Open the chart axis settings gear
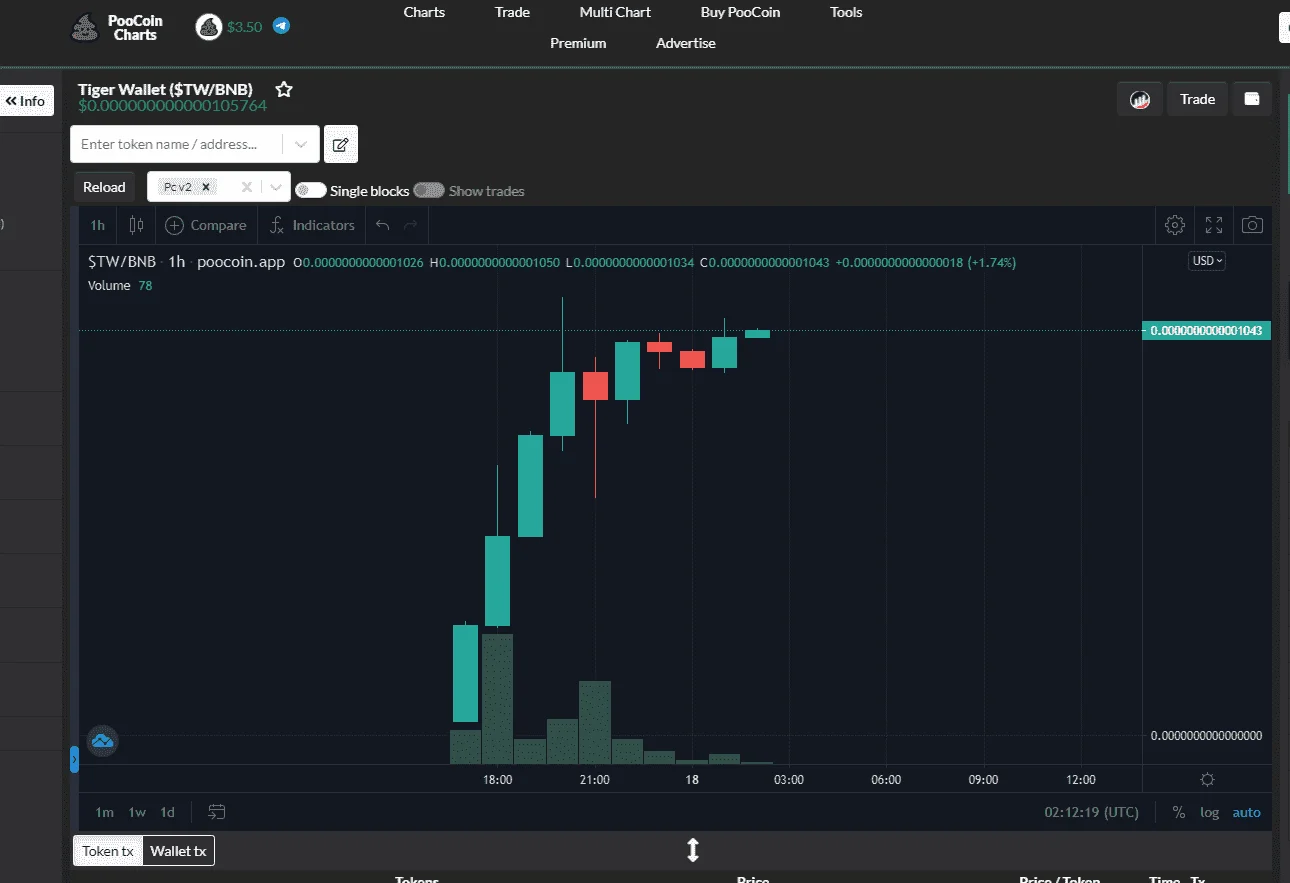 (x=1207, y=780)
